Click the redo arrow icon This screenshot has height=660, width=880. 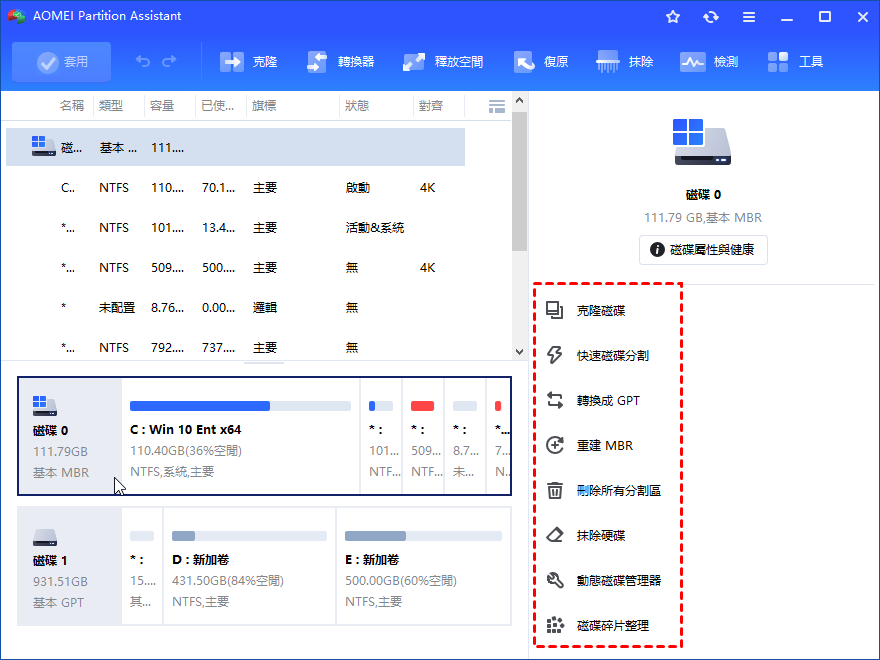(x=169, y=61)
